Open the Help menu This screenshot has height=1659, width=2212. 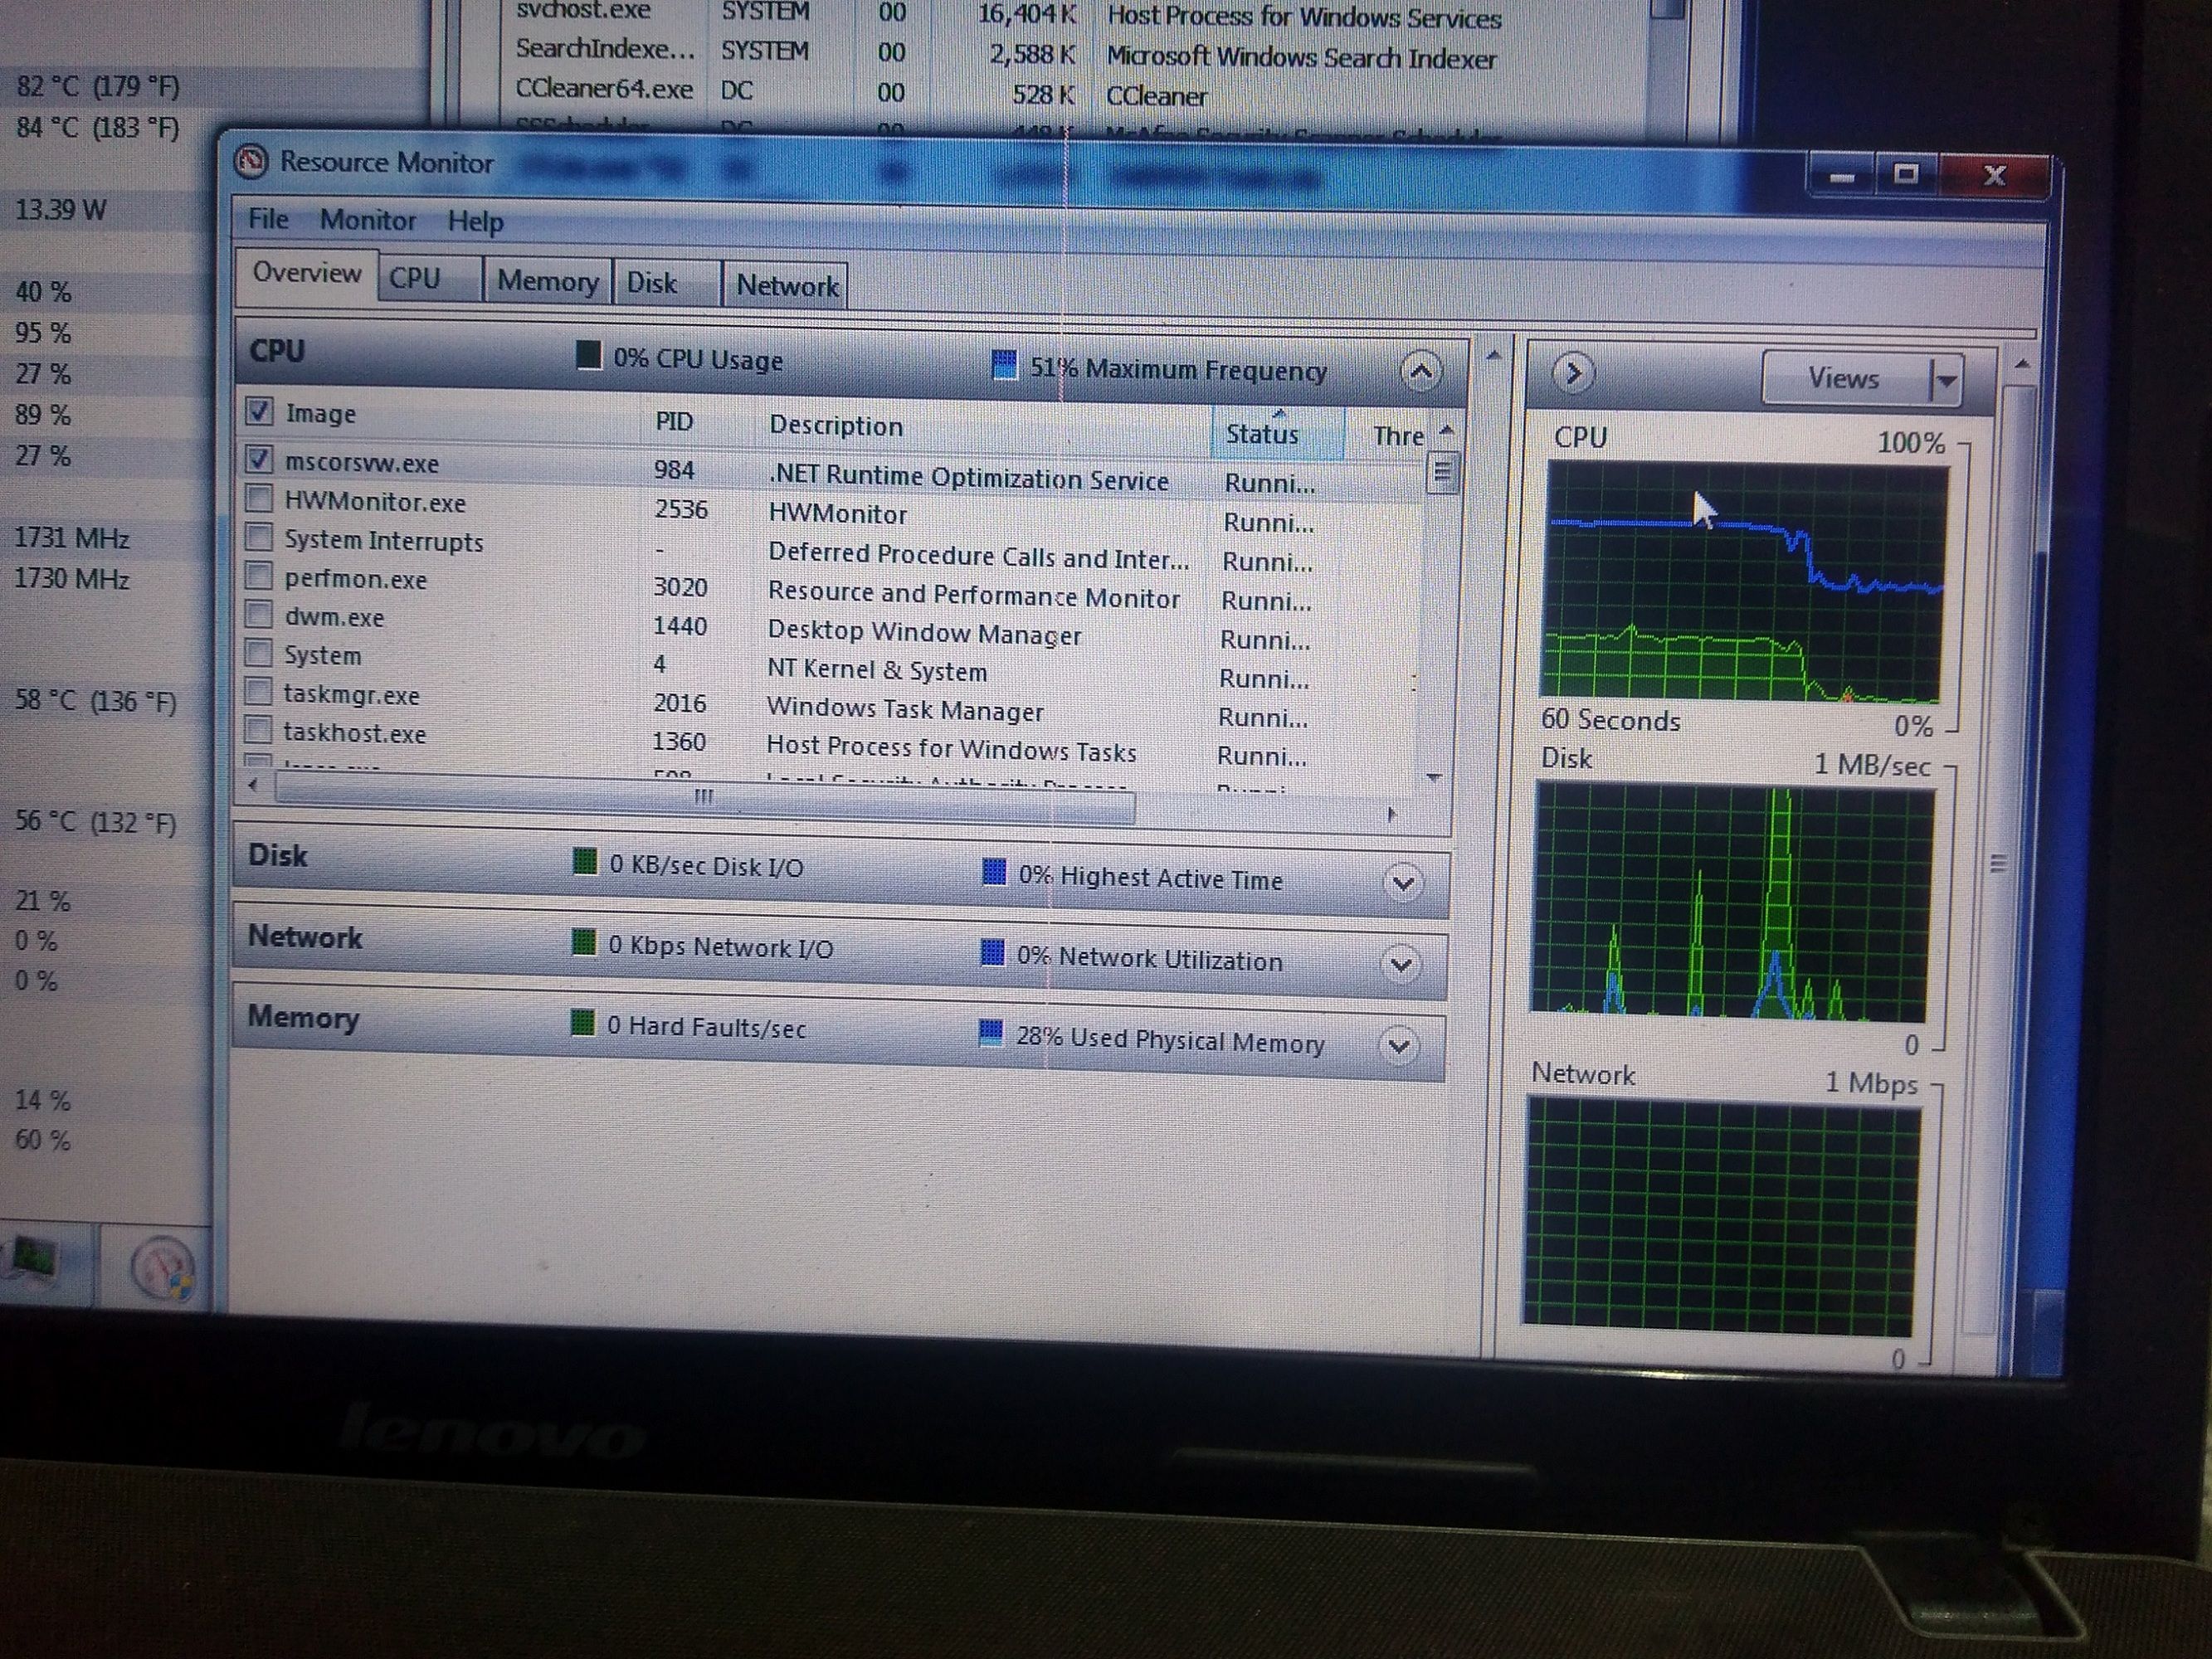pyautogui.click(x=475, y=222)
